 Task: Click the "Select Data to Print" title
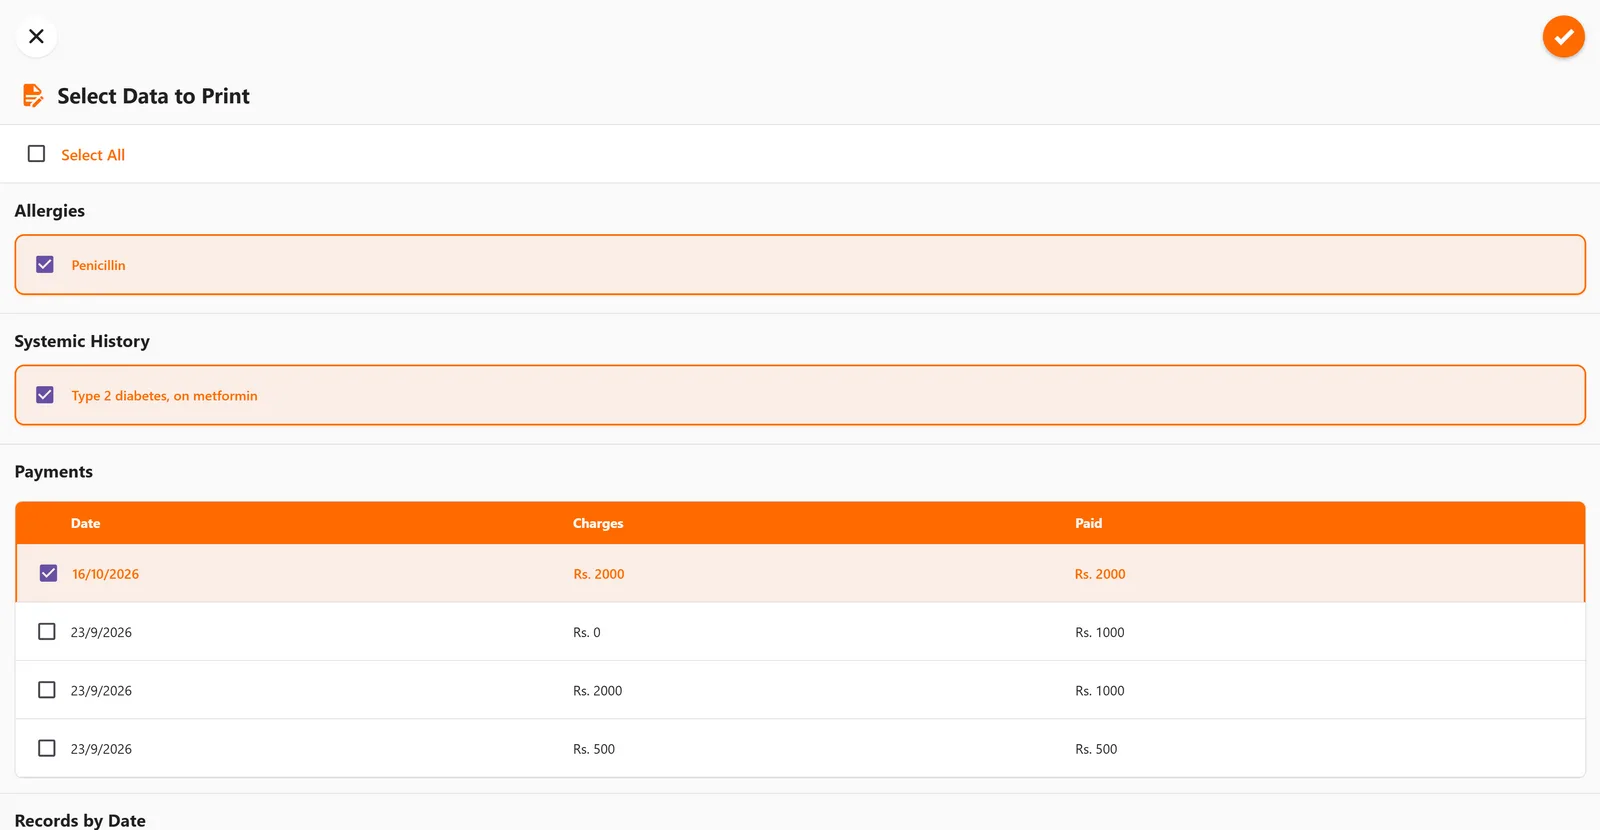[x=153, y=96]
